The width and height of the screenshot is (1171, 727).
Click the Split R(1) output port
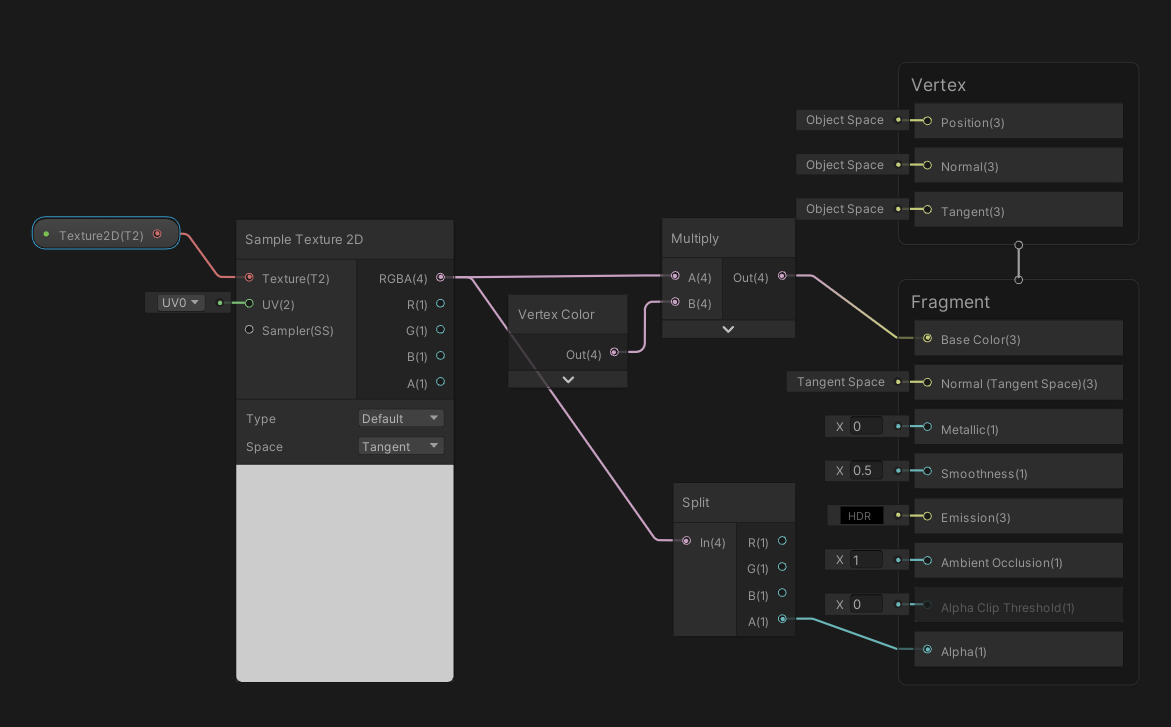click(782, 541)
